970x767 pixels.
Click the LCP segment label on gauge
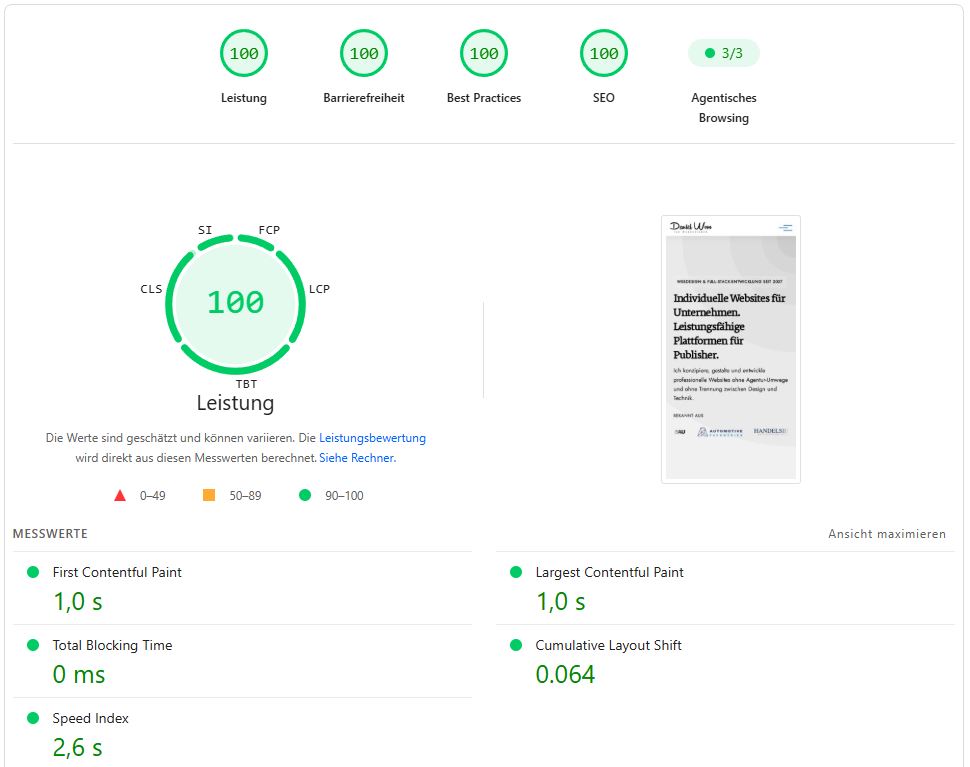[x=319, y=289]
